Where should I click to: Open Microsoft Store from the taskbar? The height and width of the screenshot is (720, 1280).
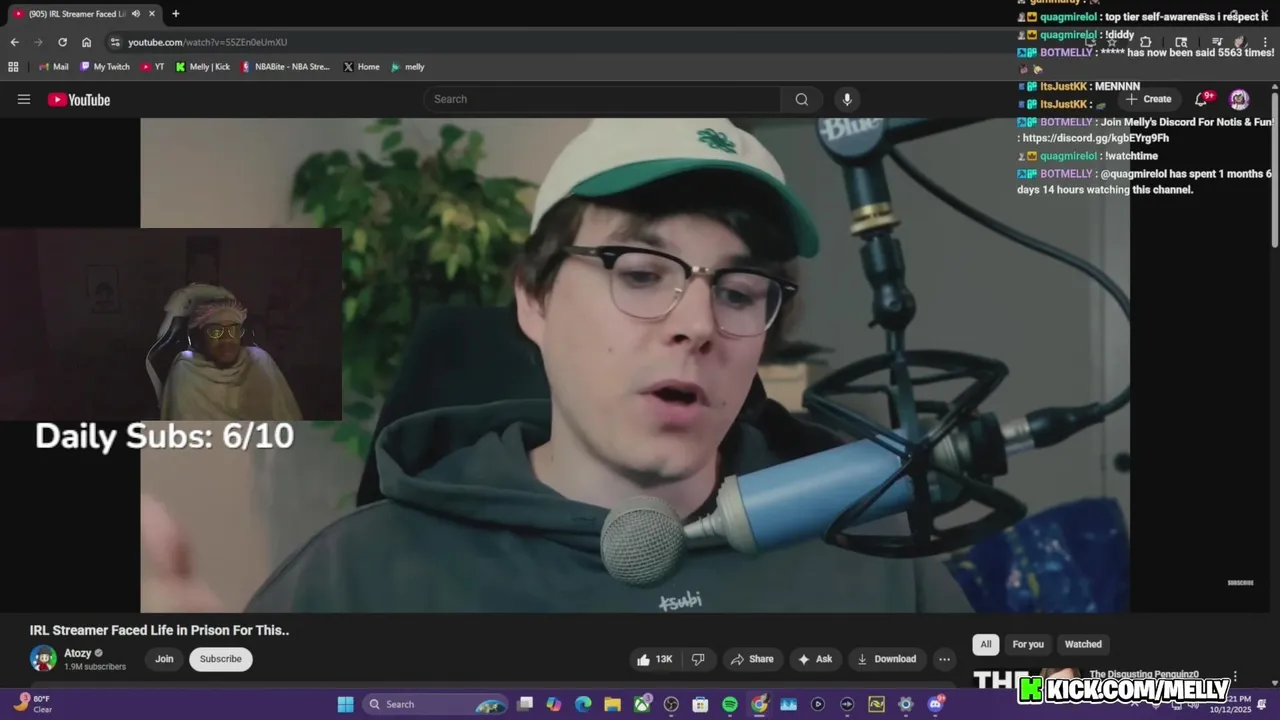700,704
